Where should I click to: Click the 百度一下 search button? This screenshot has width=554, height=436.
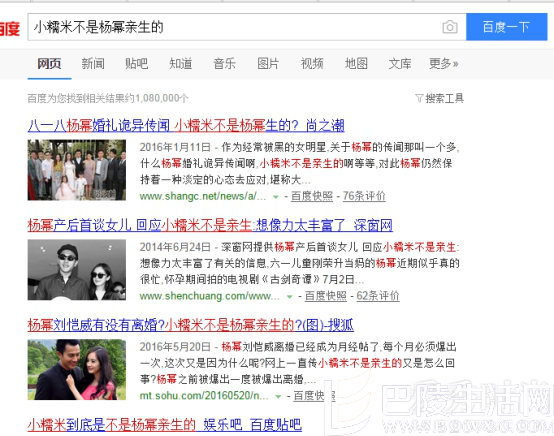pos(507,27)
